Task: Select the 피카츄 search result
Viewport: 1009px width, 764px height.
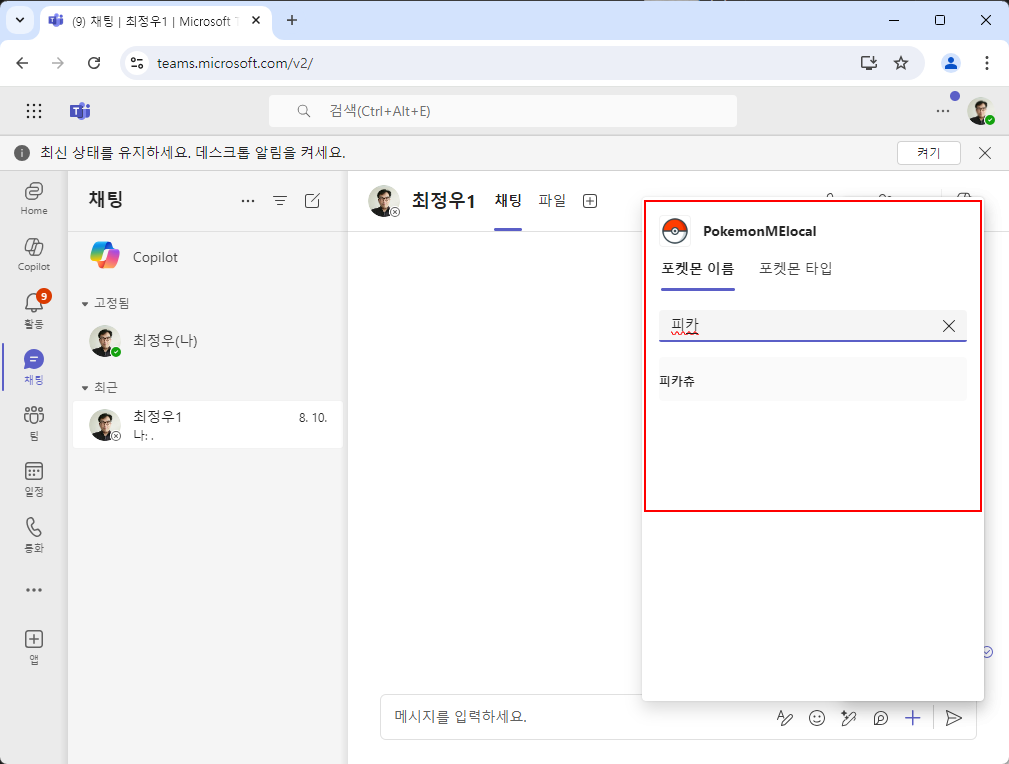Action: coord(812,380)
